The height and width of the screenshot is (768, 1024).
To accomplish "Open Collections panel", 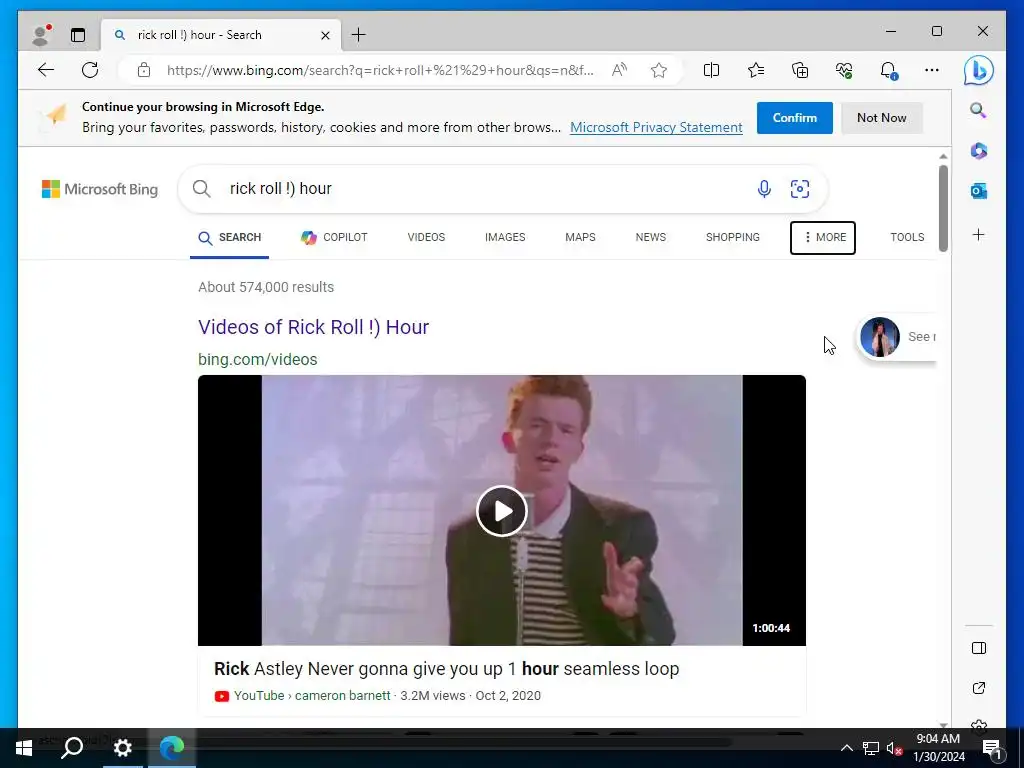I will point(800,70).
